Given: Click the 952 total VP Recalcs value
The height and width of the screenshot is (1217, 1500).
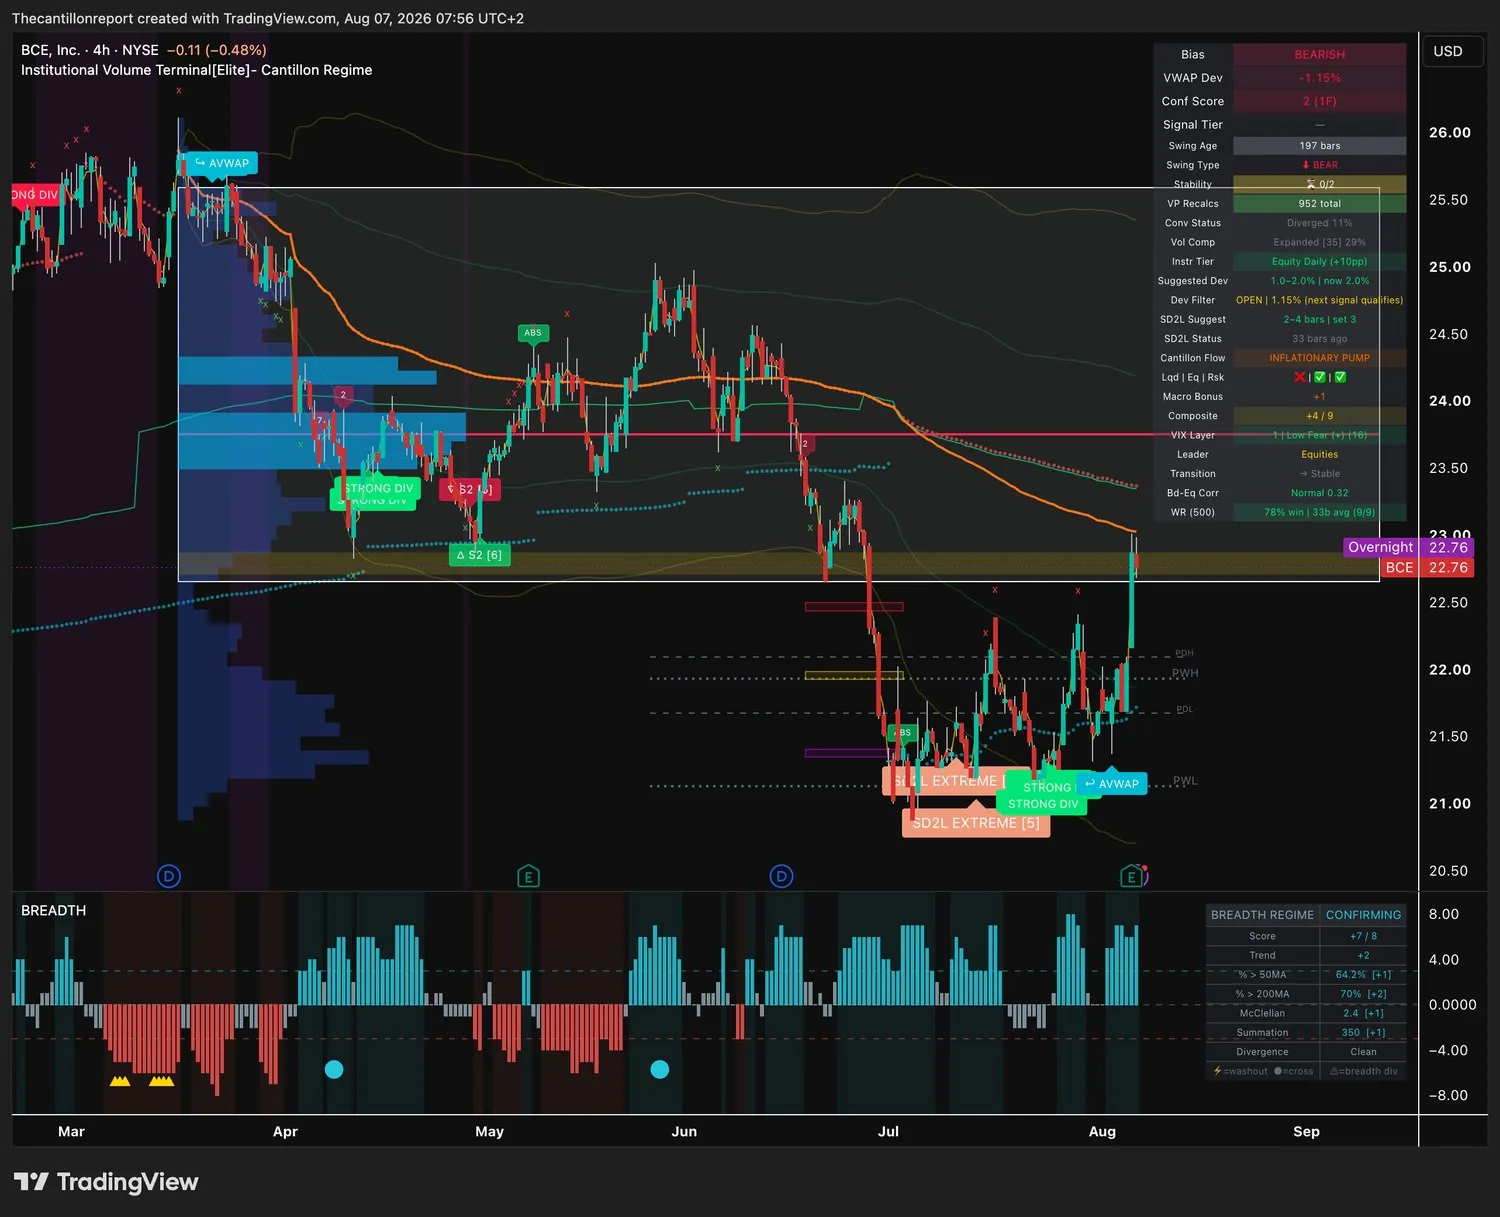Looking at the screenshot, I should click(1320, 204).
